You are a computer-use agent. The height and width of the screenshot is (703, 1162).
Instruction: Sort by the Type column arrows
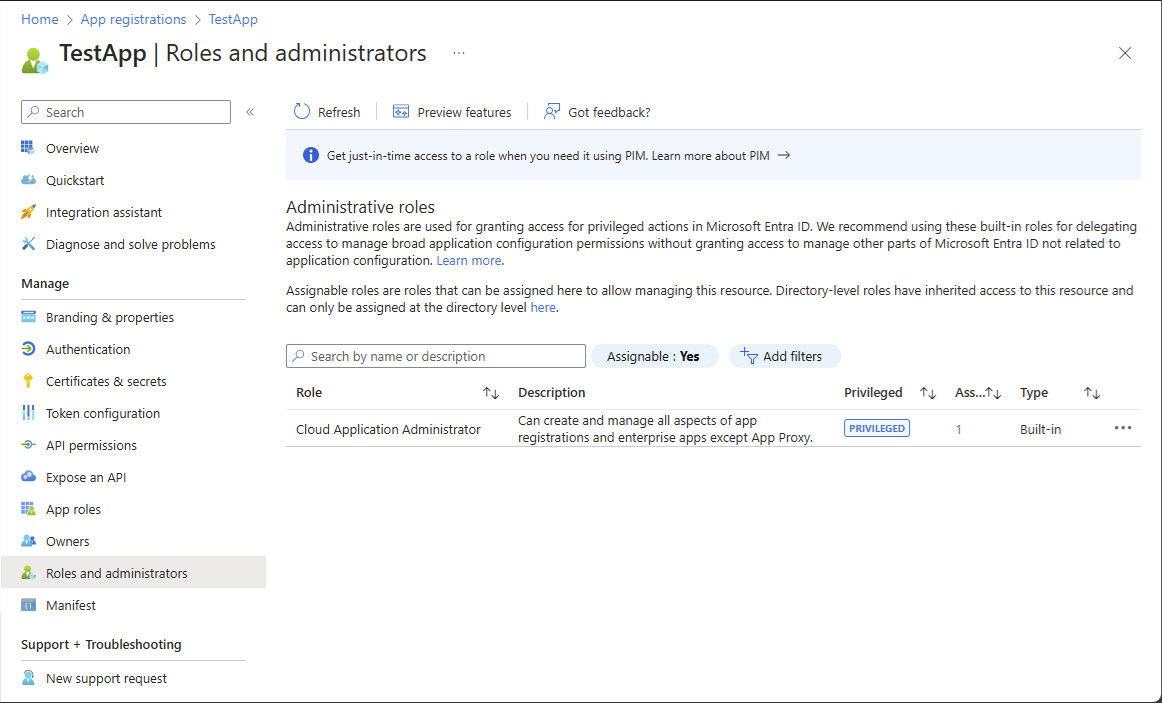pos(1092,393)
